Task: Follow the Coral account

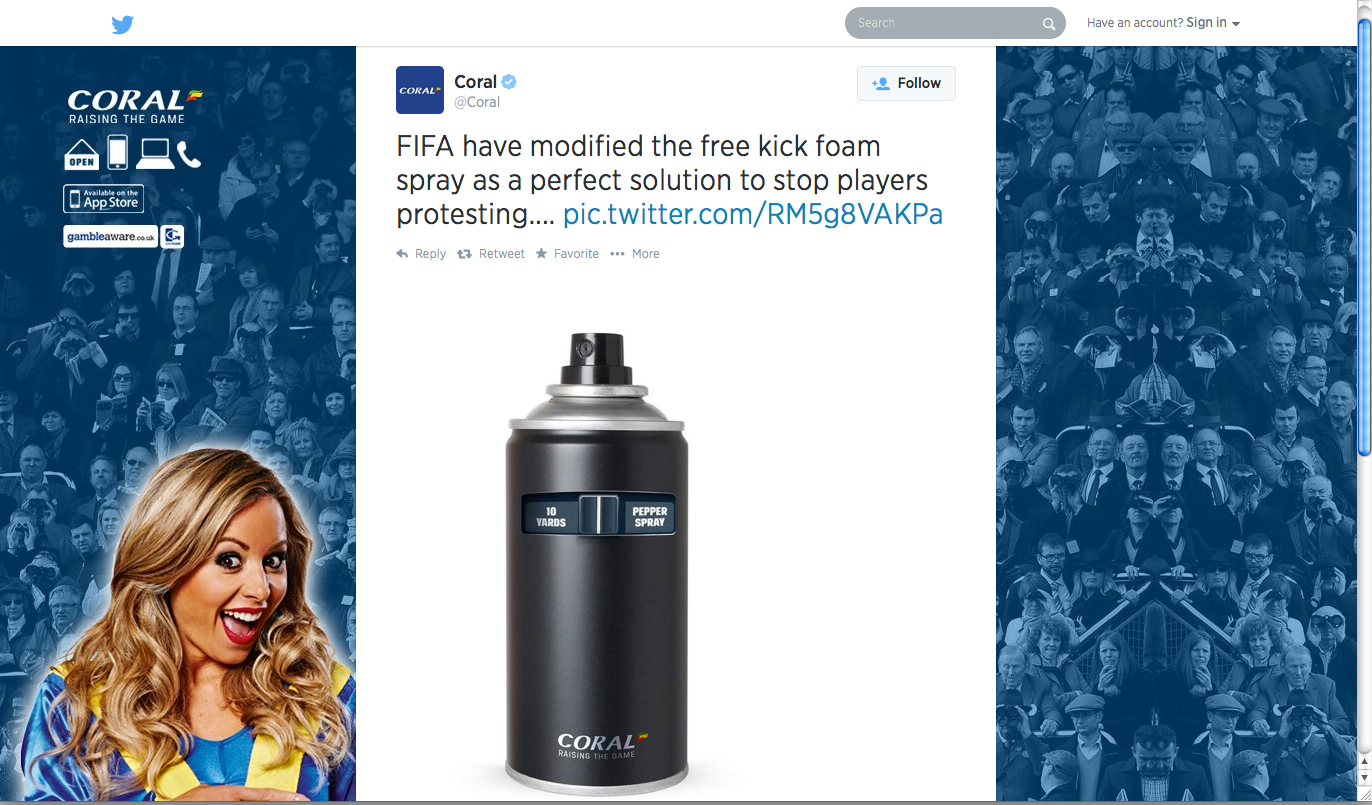Action: click(906, 83)
